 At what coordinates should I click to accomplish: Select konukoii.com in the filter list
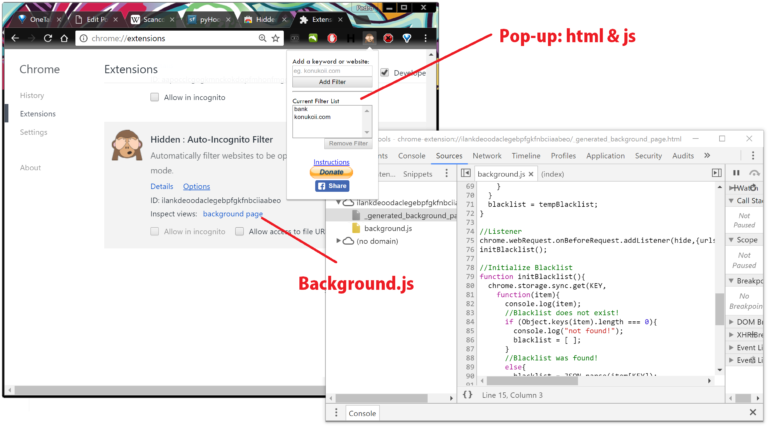(x=312, y=117)
